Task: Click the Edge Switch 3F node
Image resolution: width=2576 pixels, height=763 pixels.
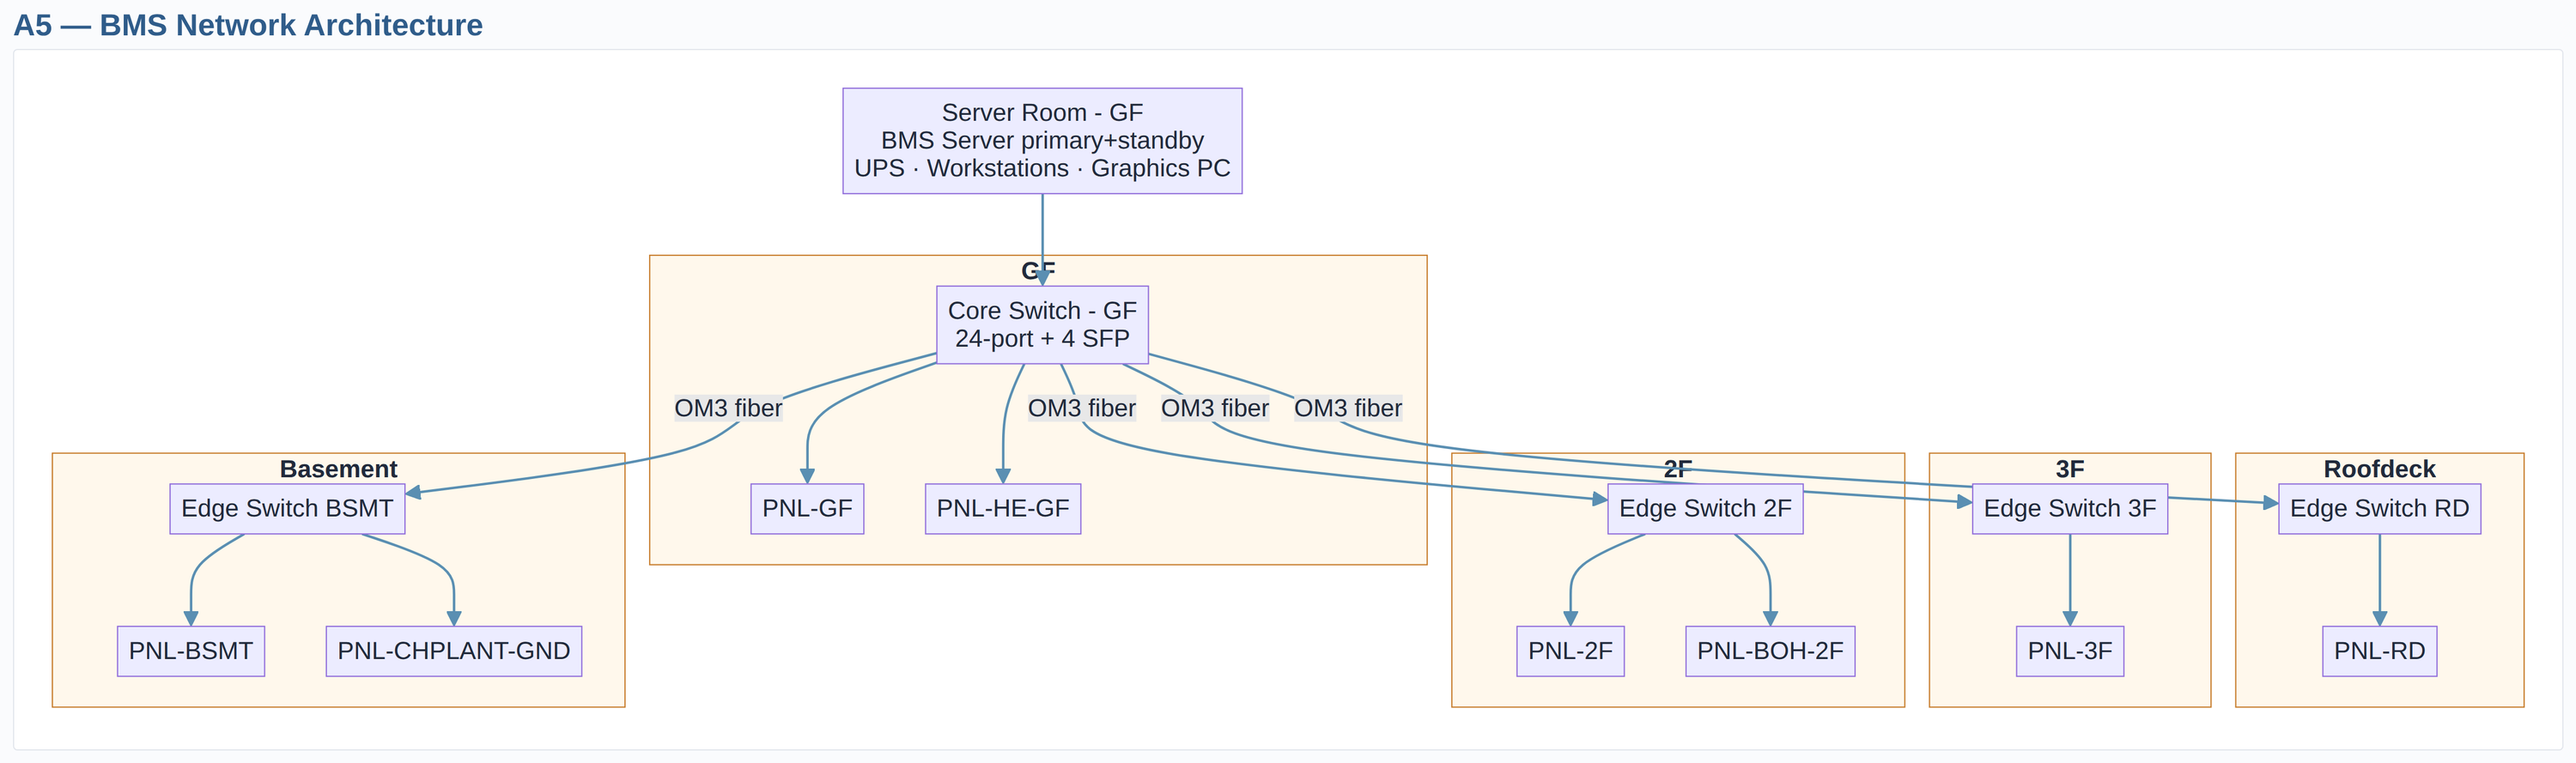Action: pos(2069,509)
